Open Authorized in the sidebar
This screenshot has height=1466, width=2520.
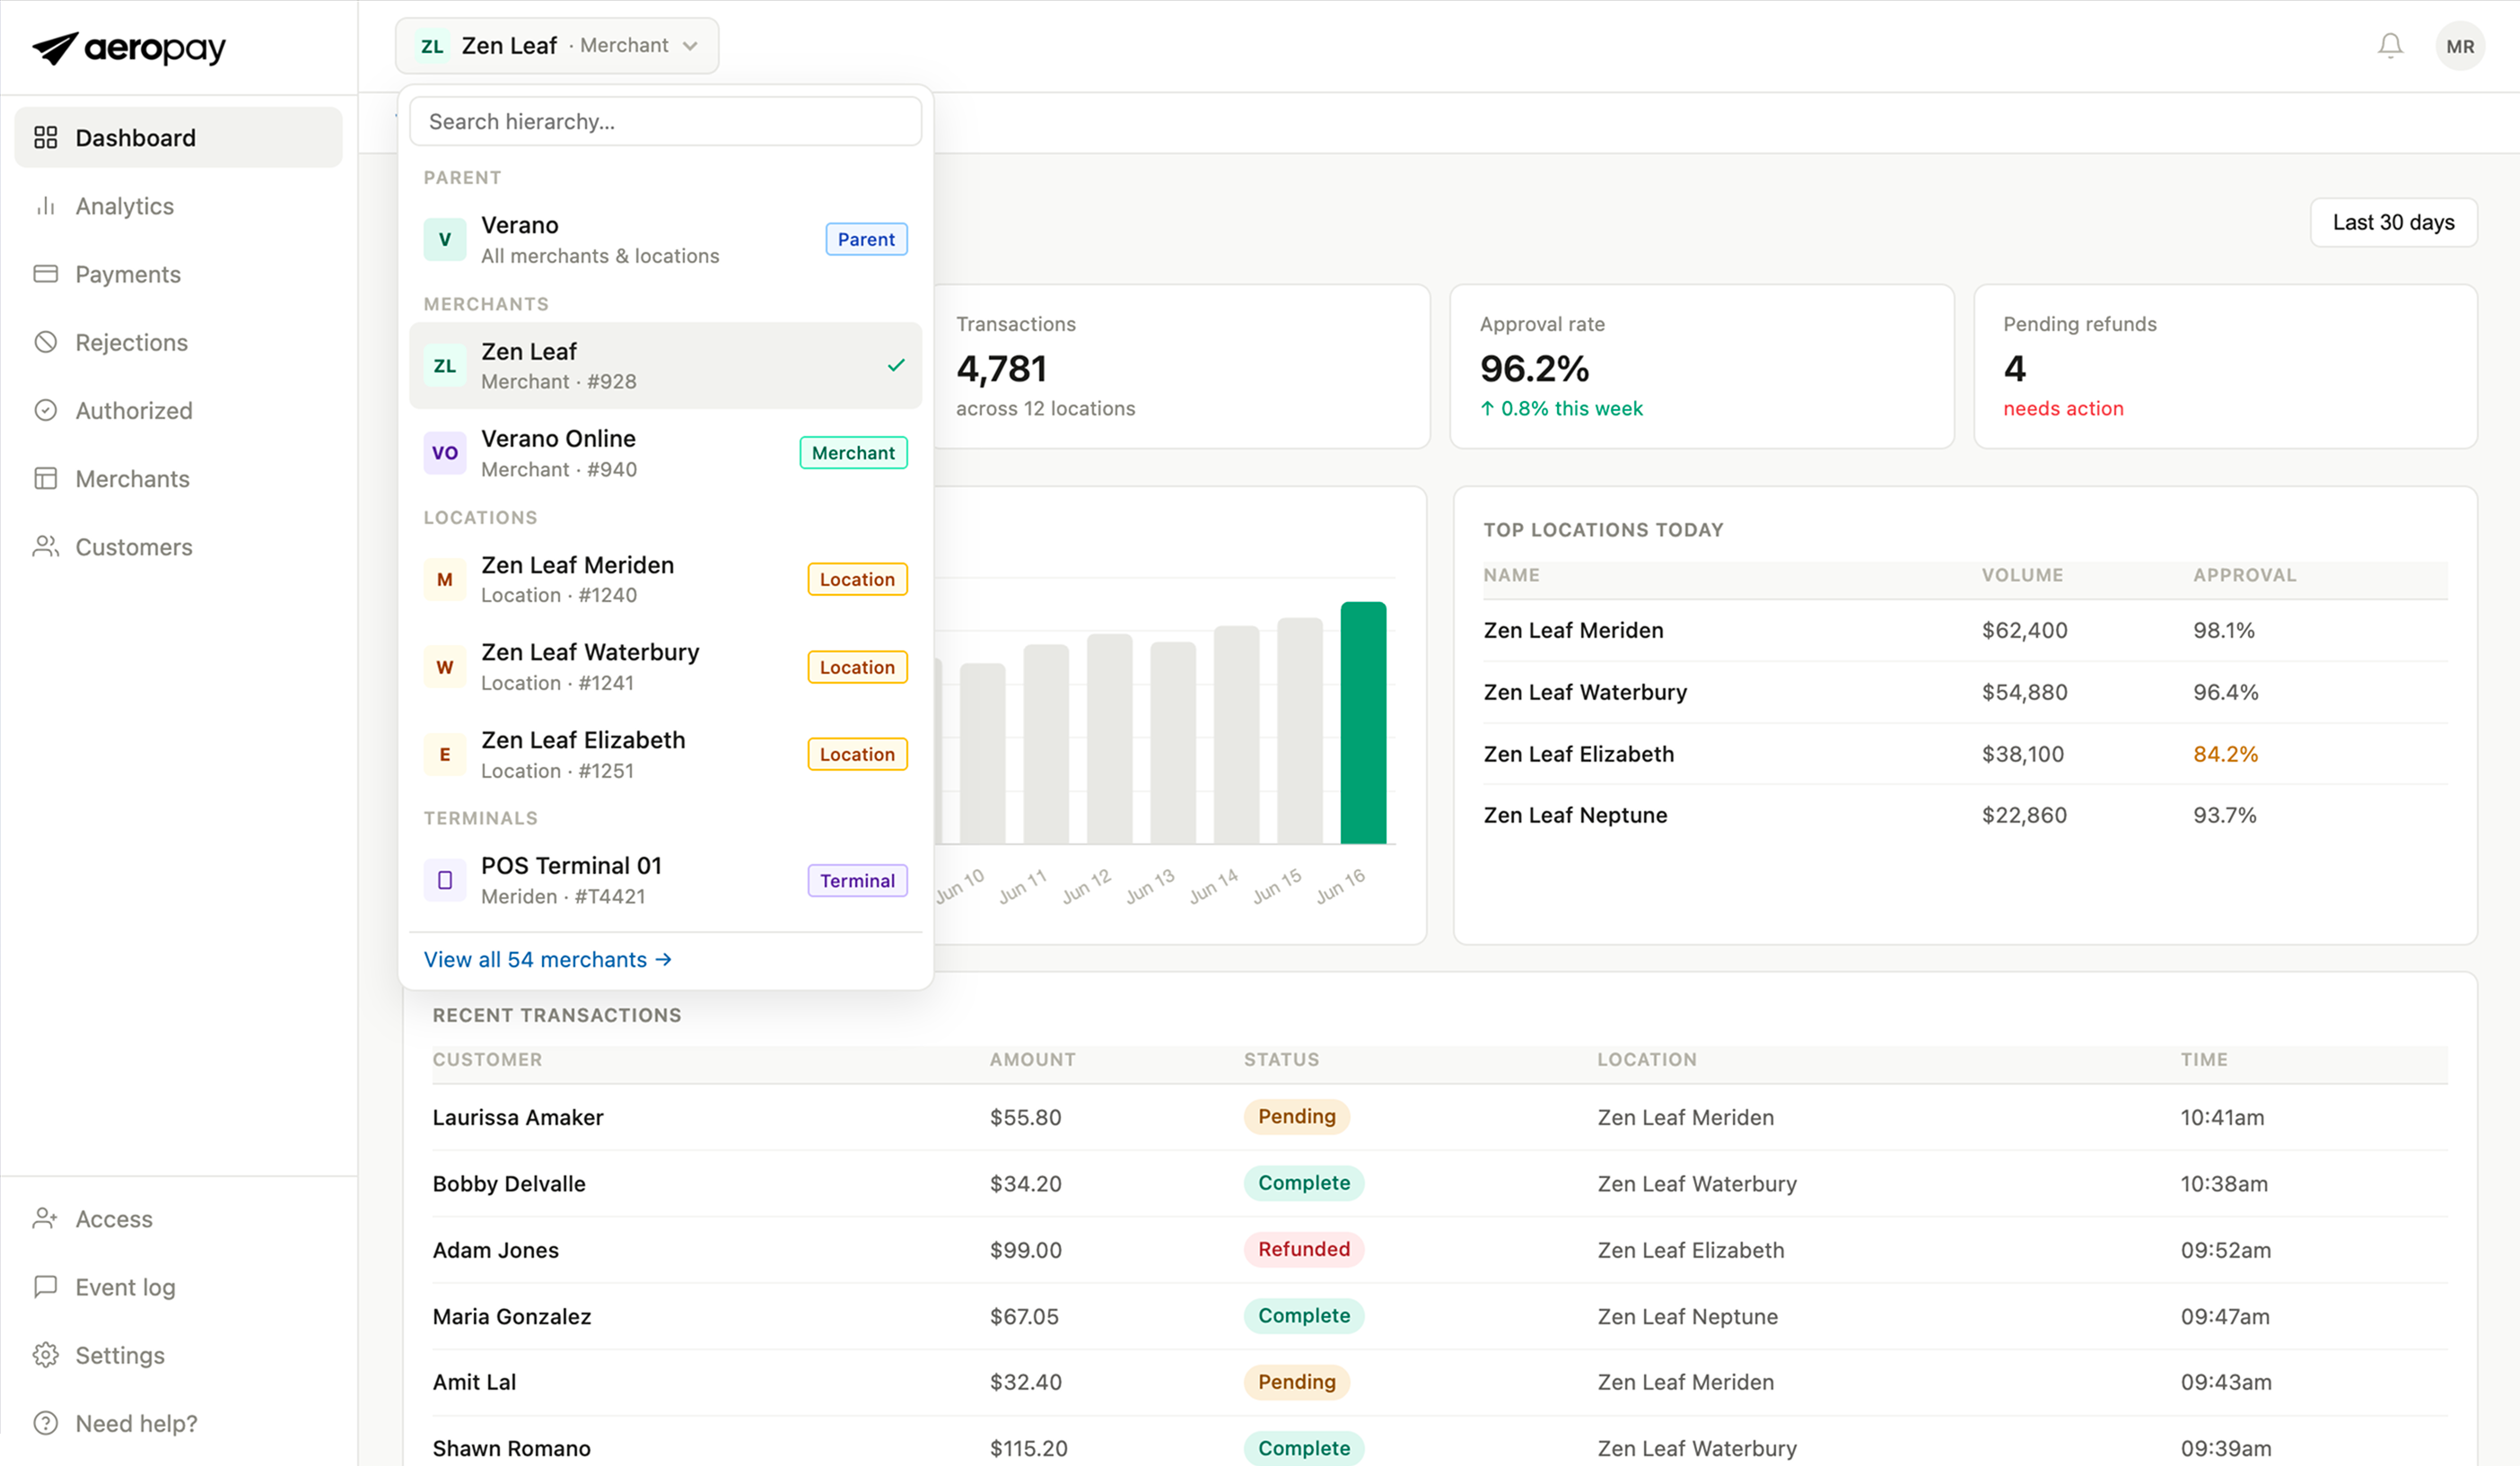[178, 410]
